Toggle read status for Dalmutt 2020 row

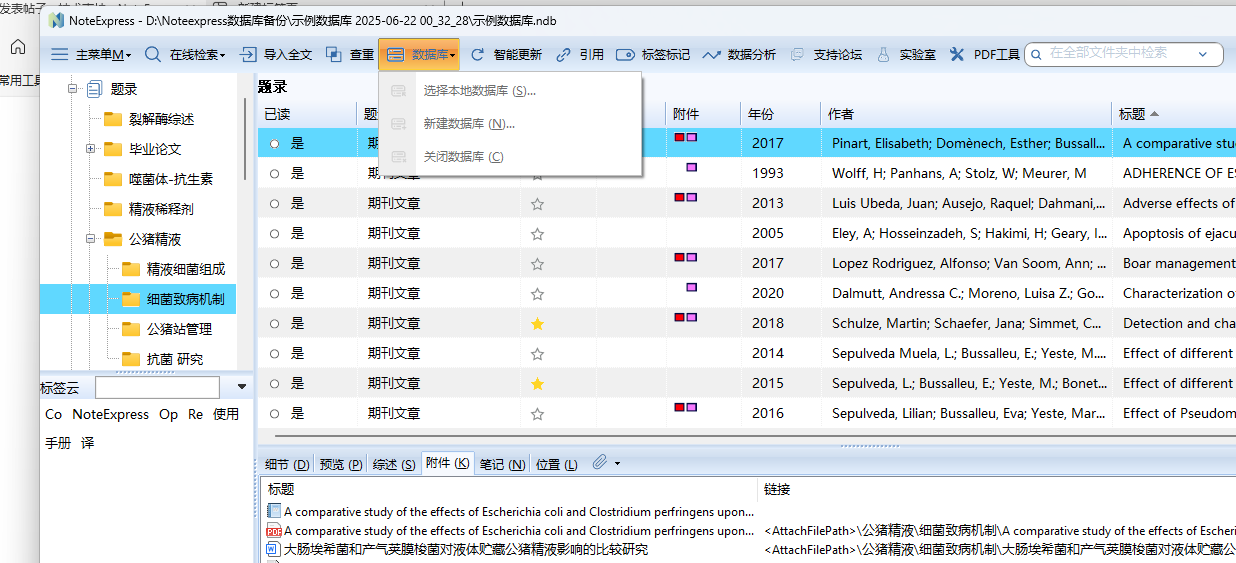tap(275, 294)
